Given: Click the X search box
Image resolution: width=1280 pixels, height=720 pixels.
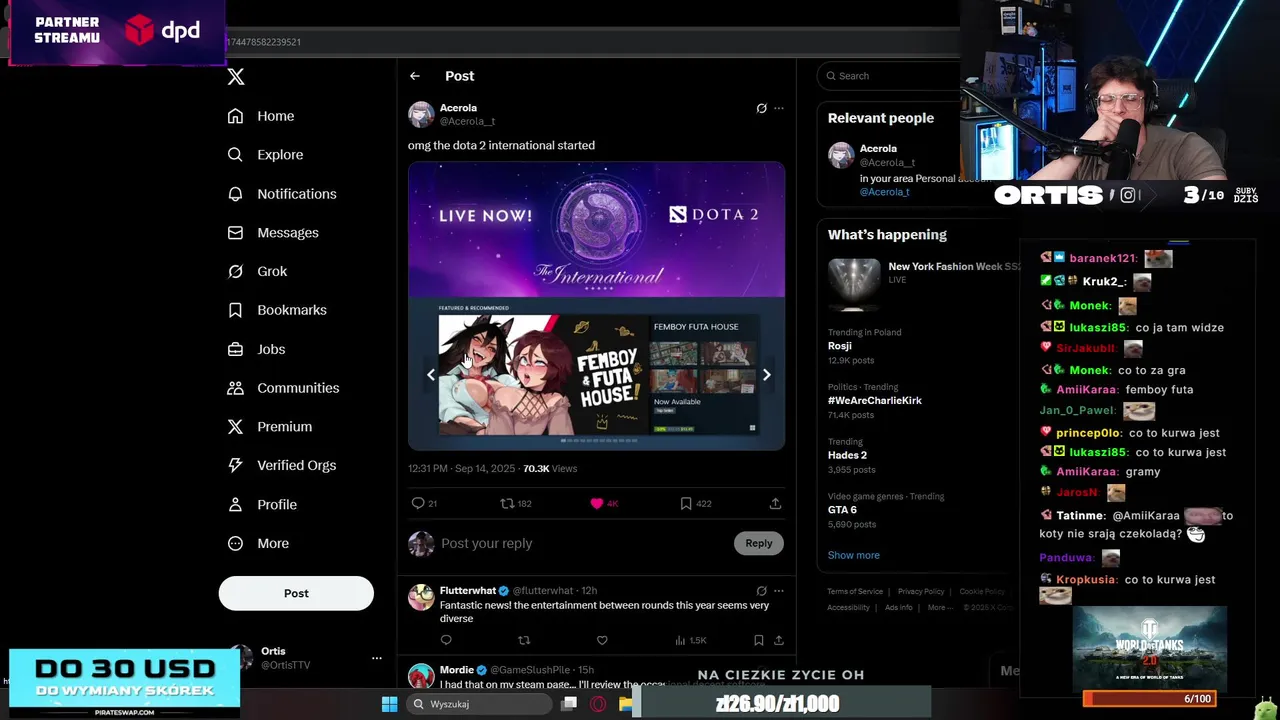Looking at the screenshot, I should (890, 76).
